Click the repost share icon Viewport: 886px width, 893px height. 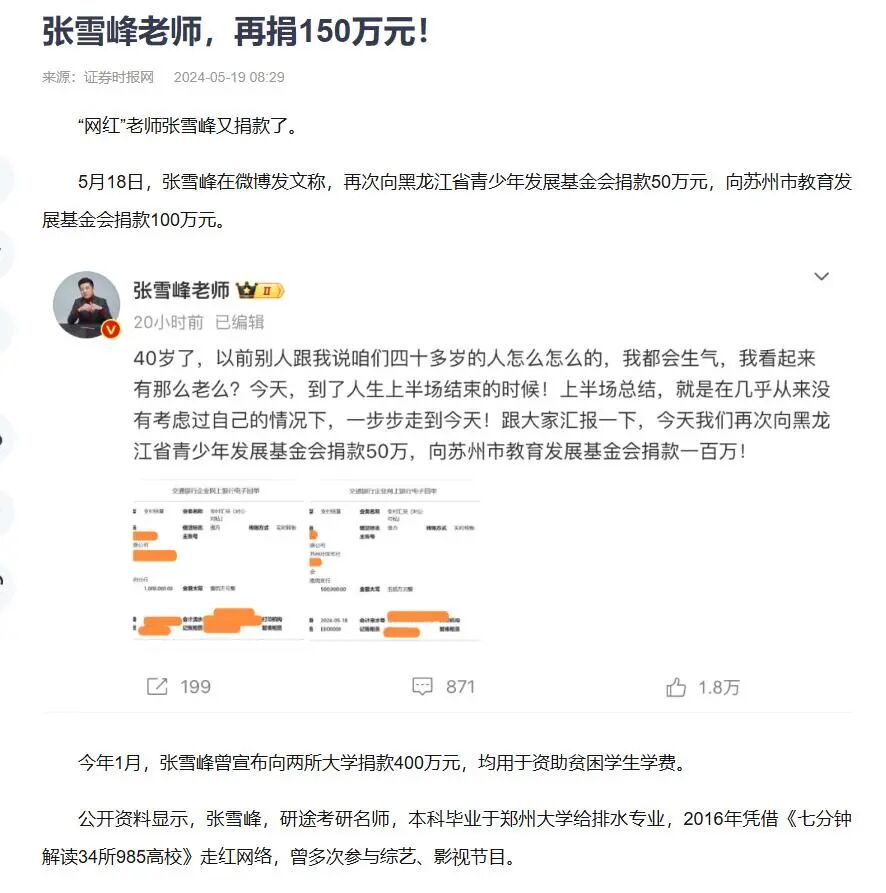[157, 686]
